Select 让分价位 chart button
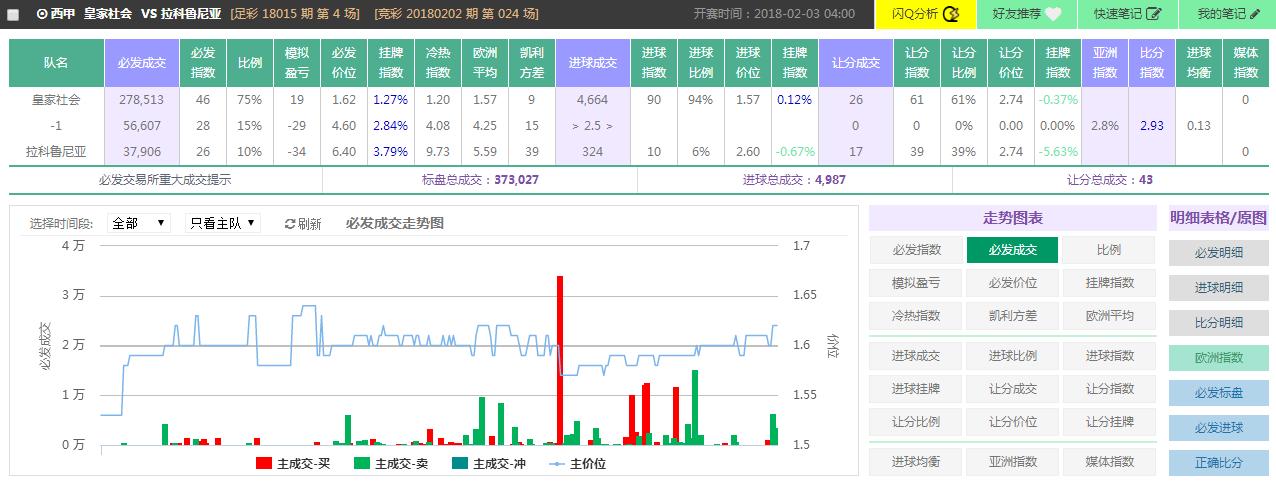1276x482 pixels. [x=1012, y=421]
